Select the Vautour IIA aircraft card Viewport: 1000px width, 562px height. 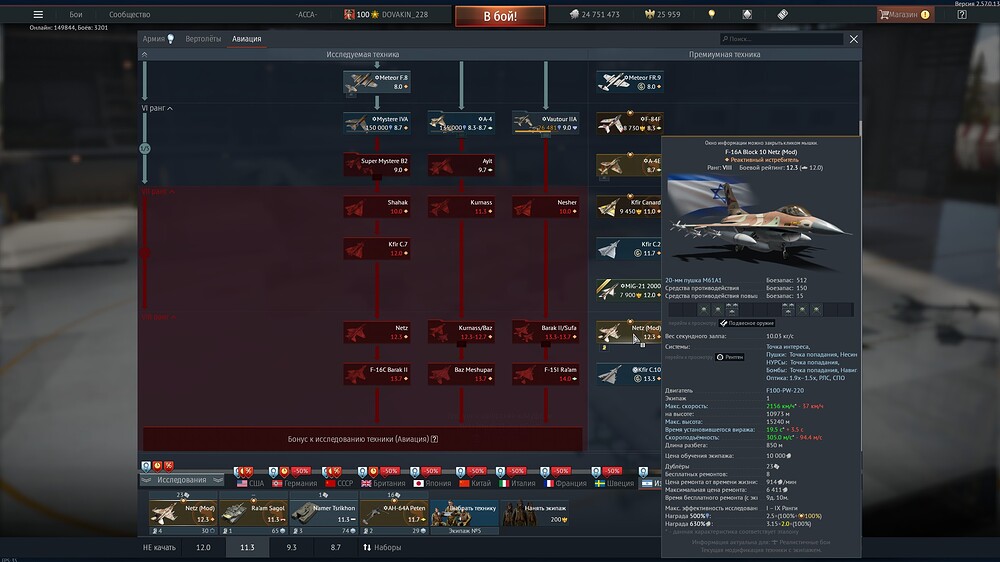545,123
